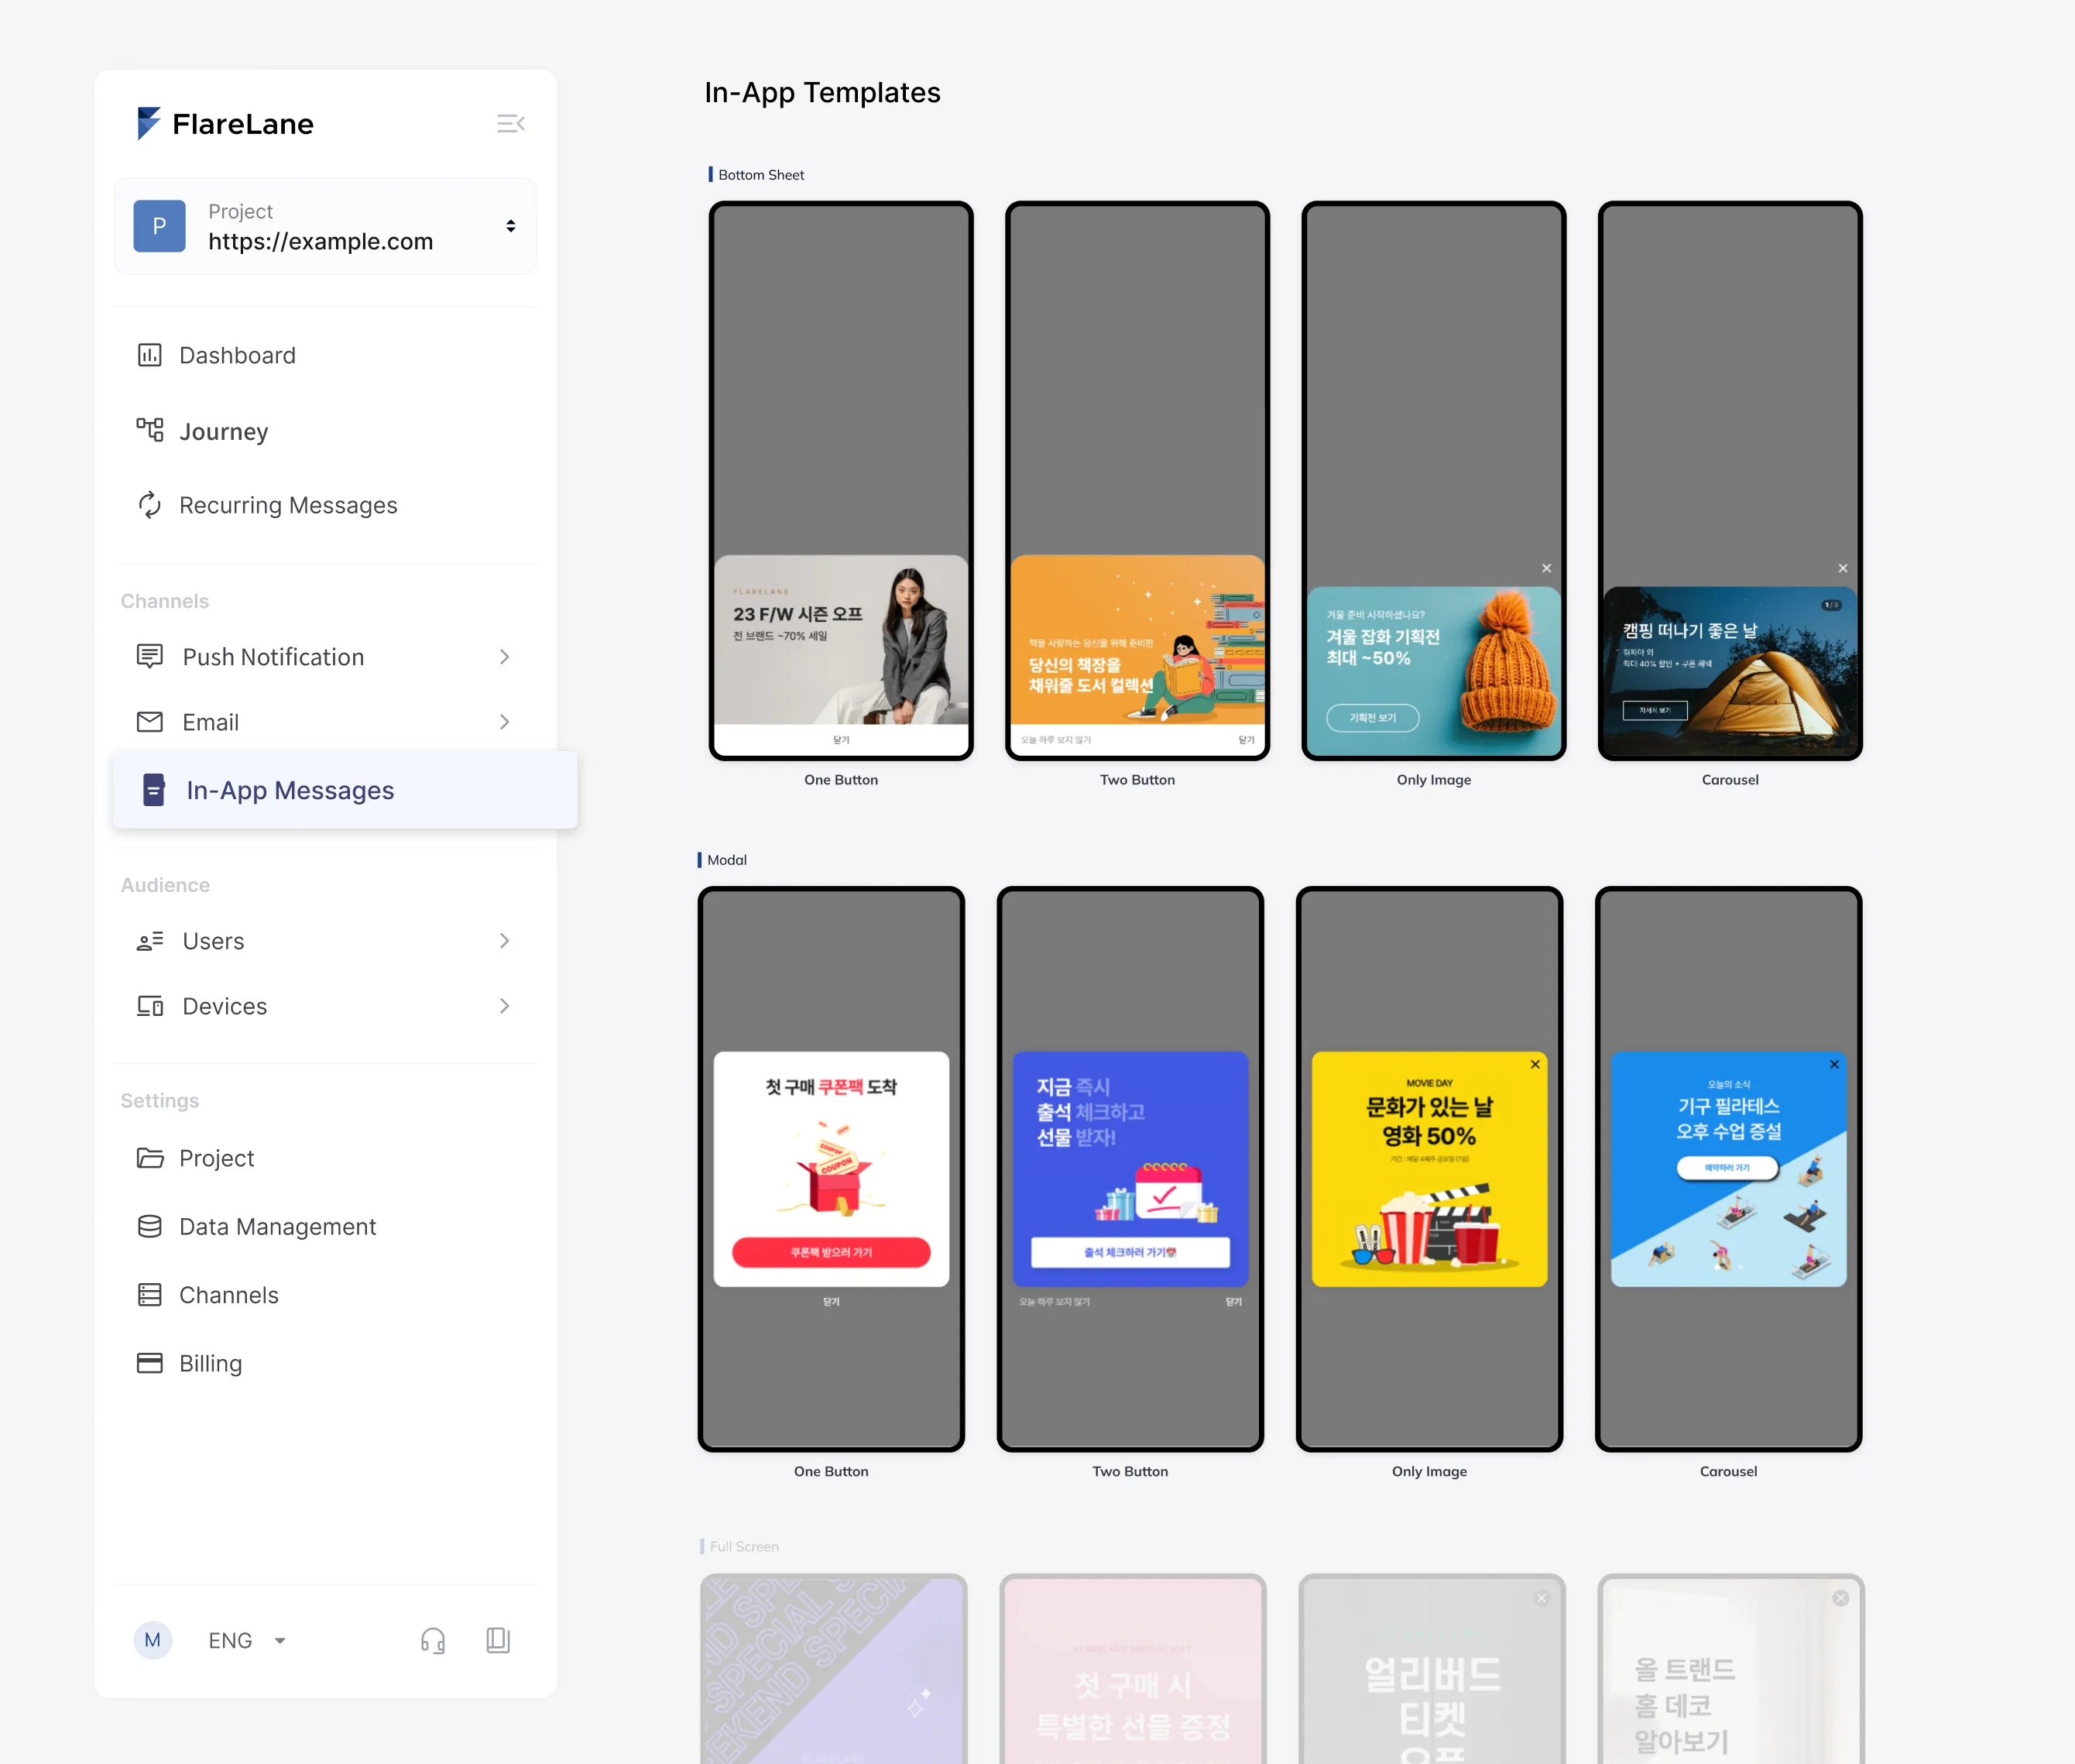
Task: Click the Dashboard chart icon
Action: pyautogui.click(x=150, y=355)
